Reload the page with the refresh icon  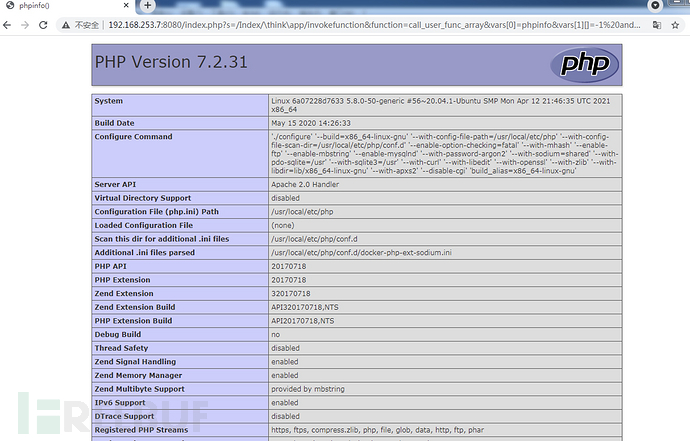click(43, 25)
